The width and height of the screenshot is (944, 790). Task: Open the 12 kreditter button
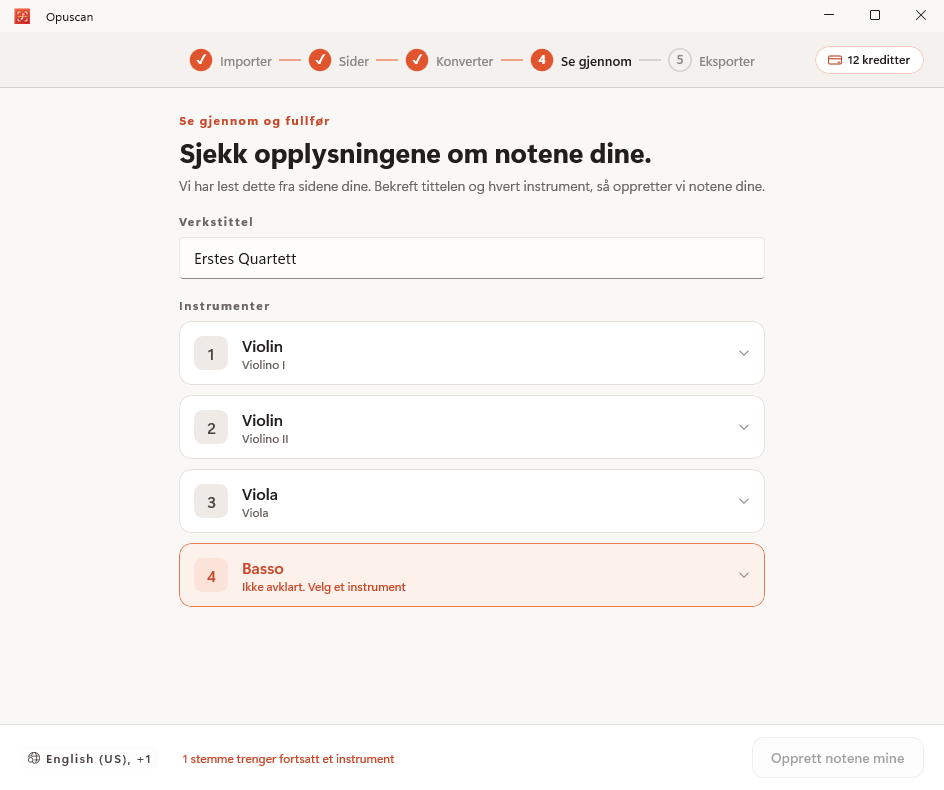(869, 60)
